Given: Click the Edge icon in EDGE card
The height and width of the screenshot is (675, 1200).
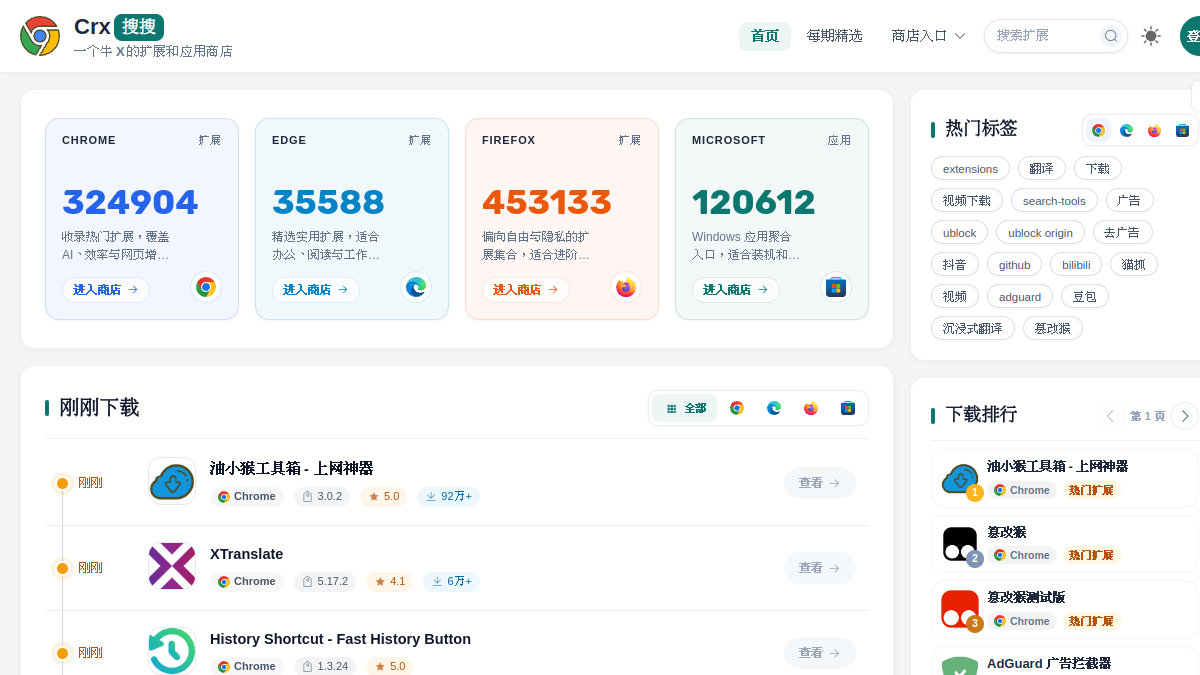Looking at the screenshot, I should point(416,288).
